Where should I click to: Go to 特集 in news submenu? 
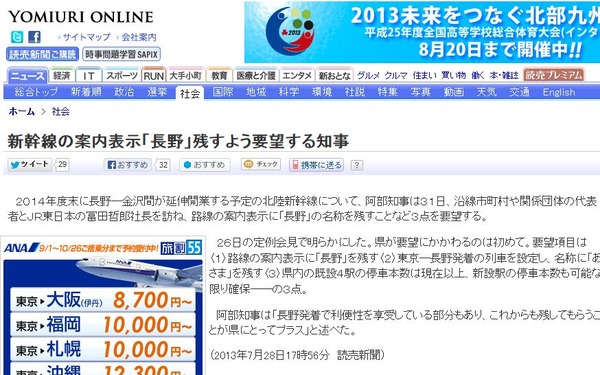click(x=387, y=92)
